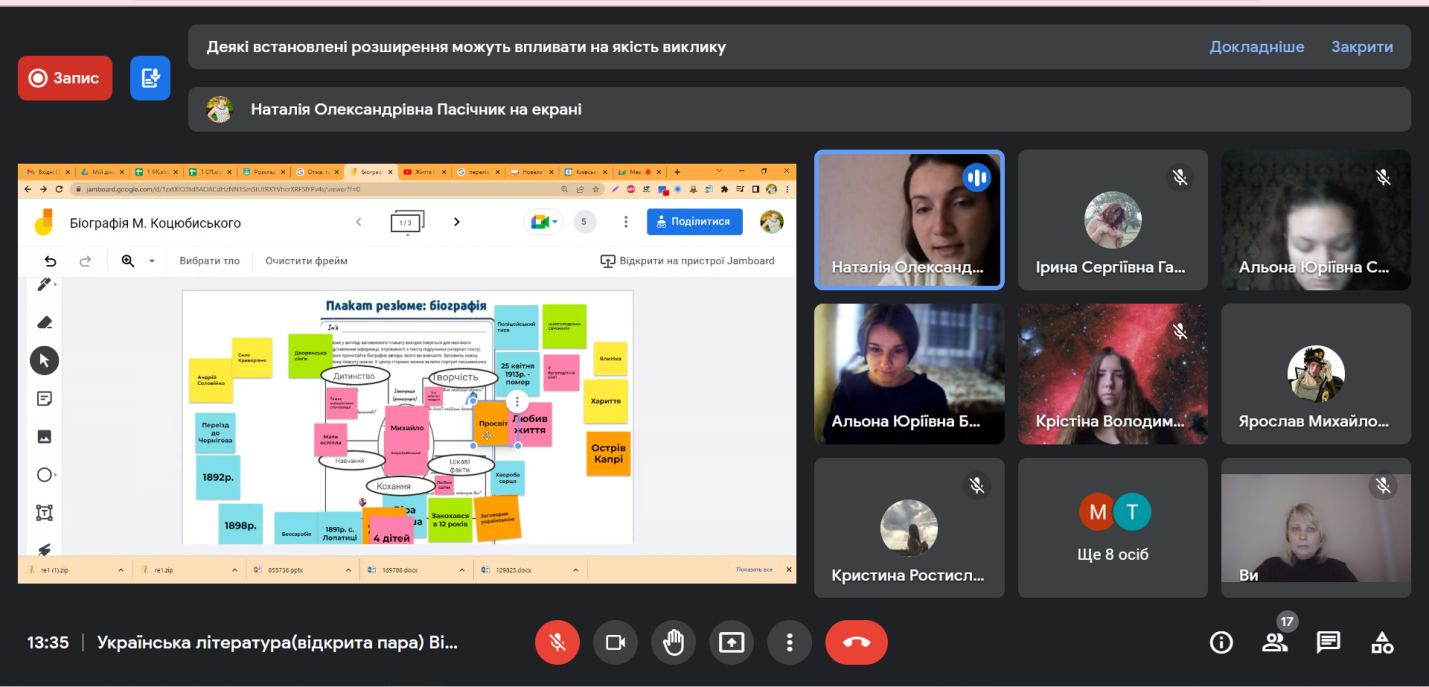Open the Meet dropdown in the Jamboard header
Screen dimensions: 1429x687
pyautogui.click(x=543, y=222)
